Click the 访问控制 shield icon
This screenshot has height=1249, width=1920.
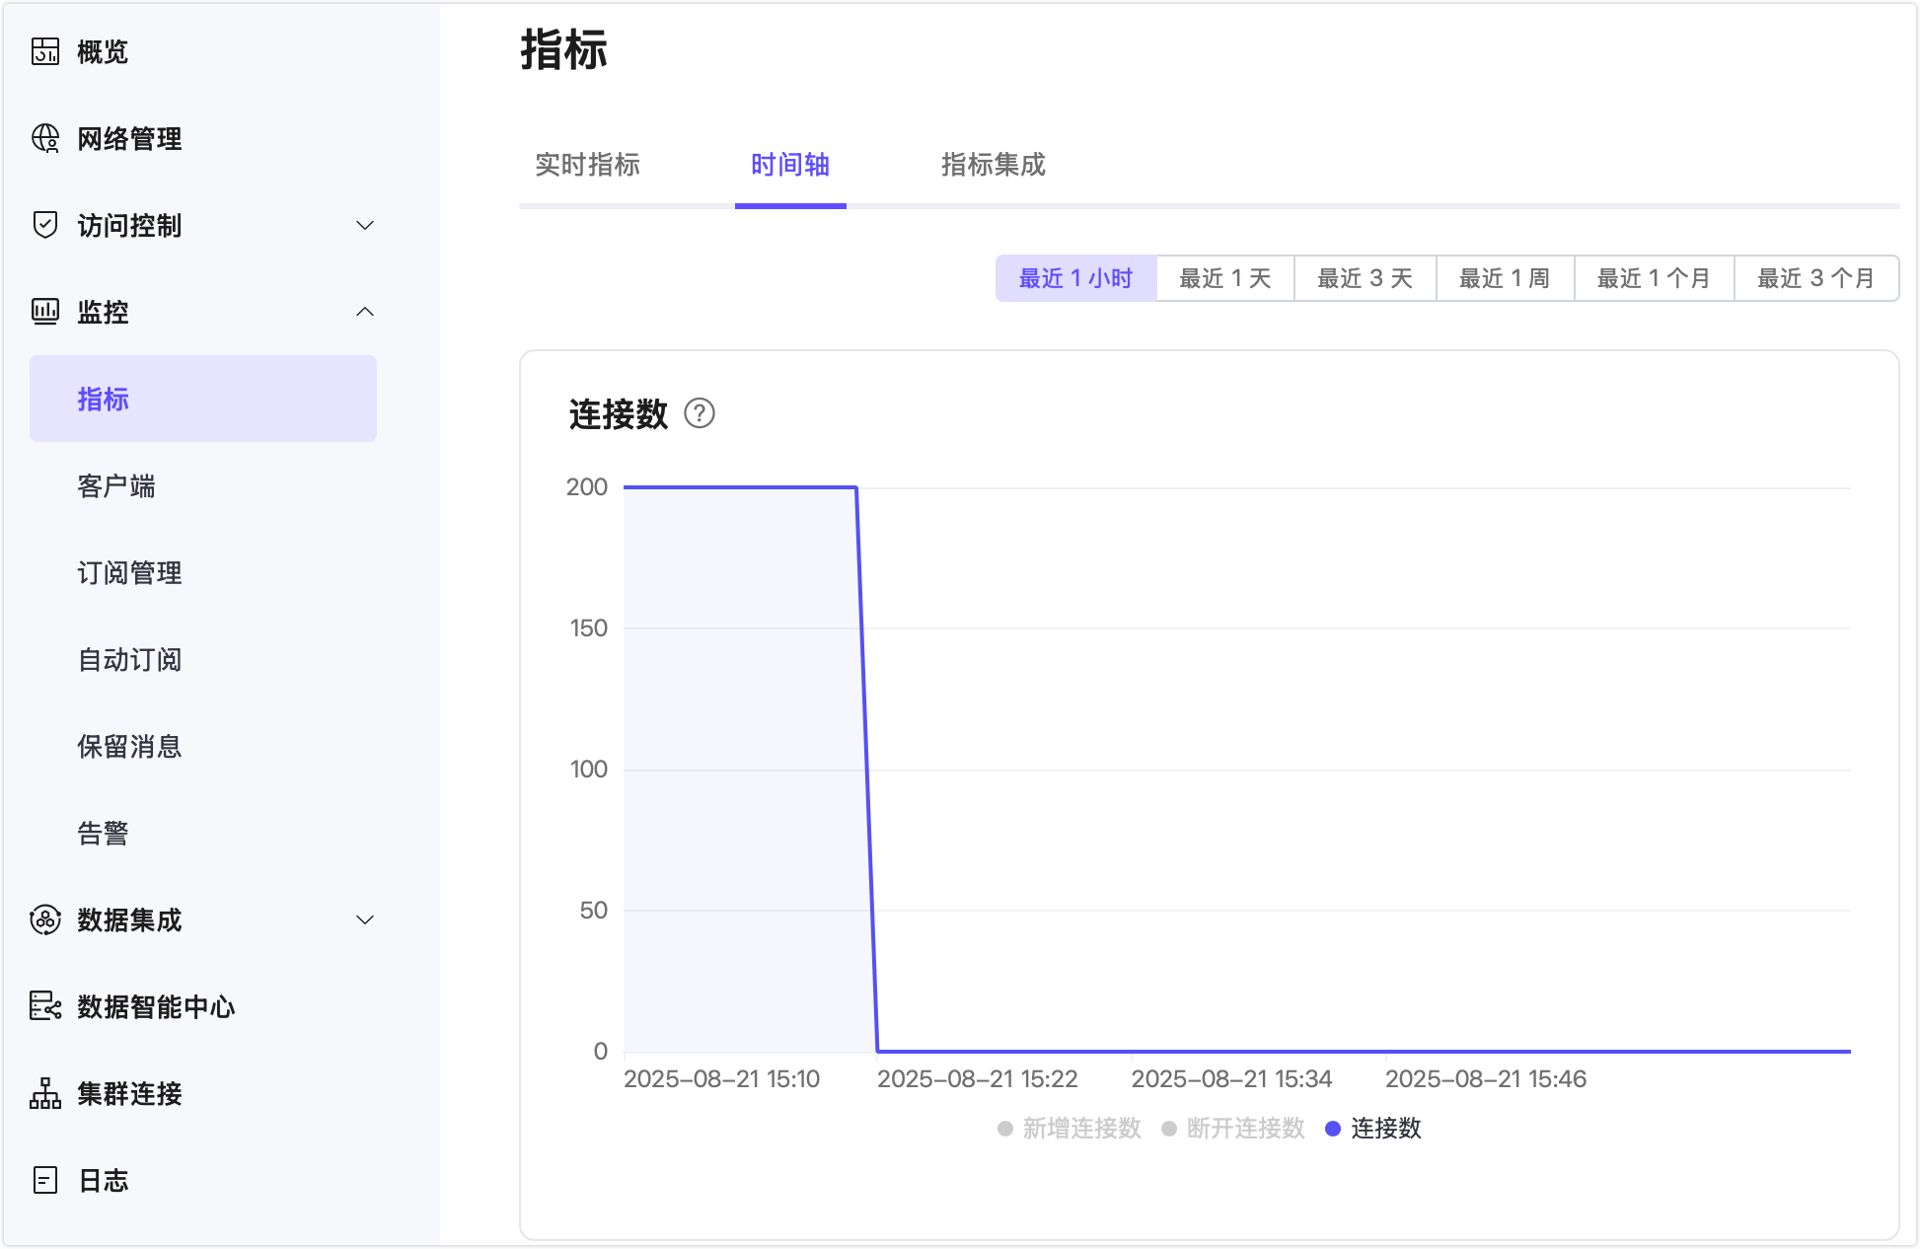tap(43, 225)
